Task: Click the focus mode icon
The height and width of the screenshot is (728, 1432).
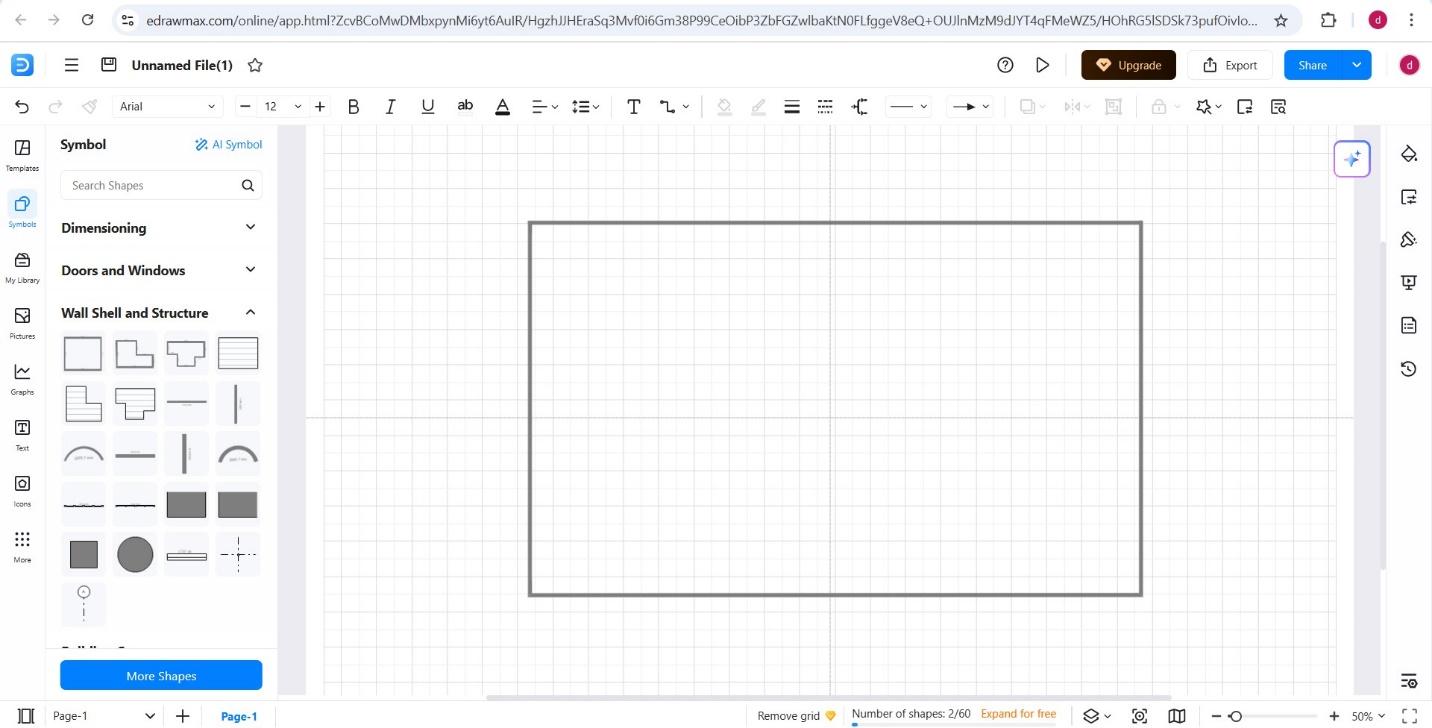Action: (x=1139, y=716)
